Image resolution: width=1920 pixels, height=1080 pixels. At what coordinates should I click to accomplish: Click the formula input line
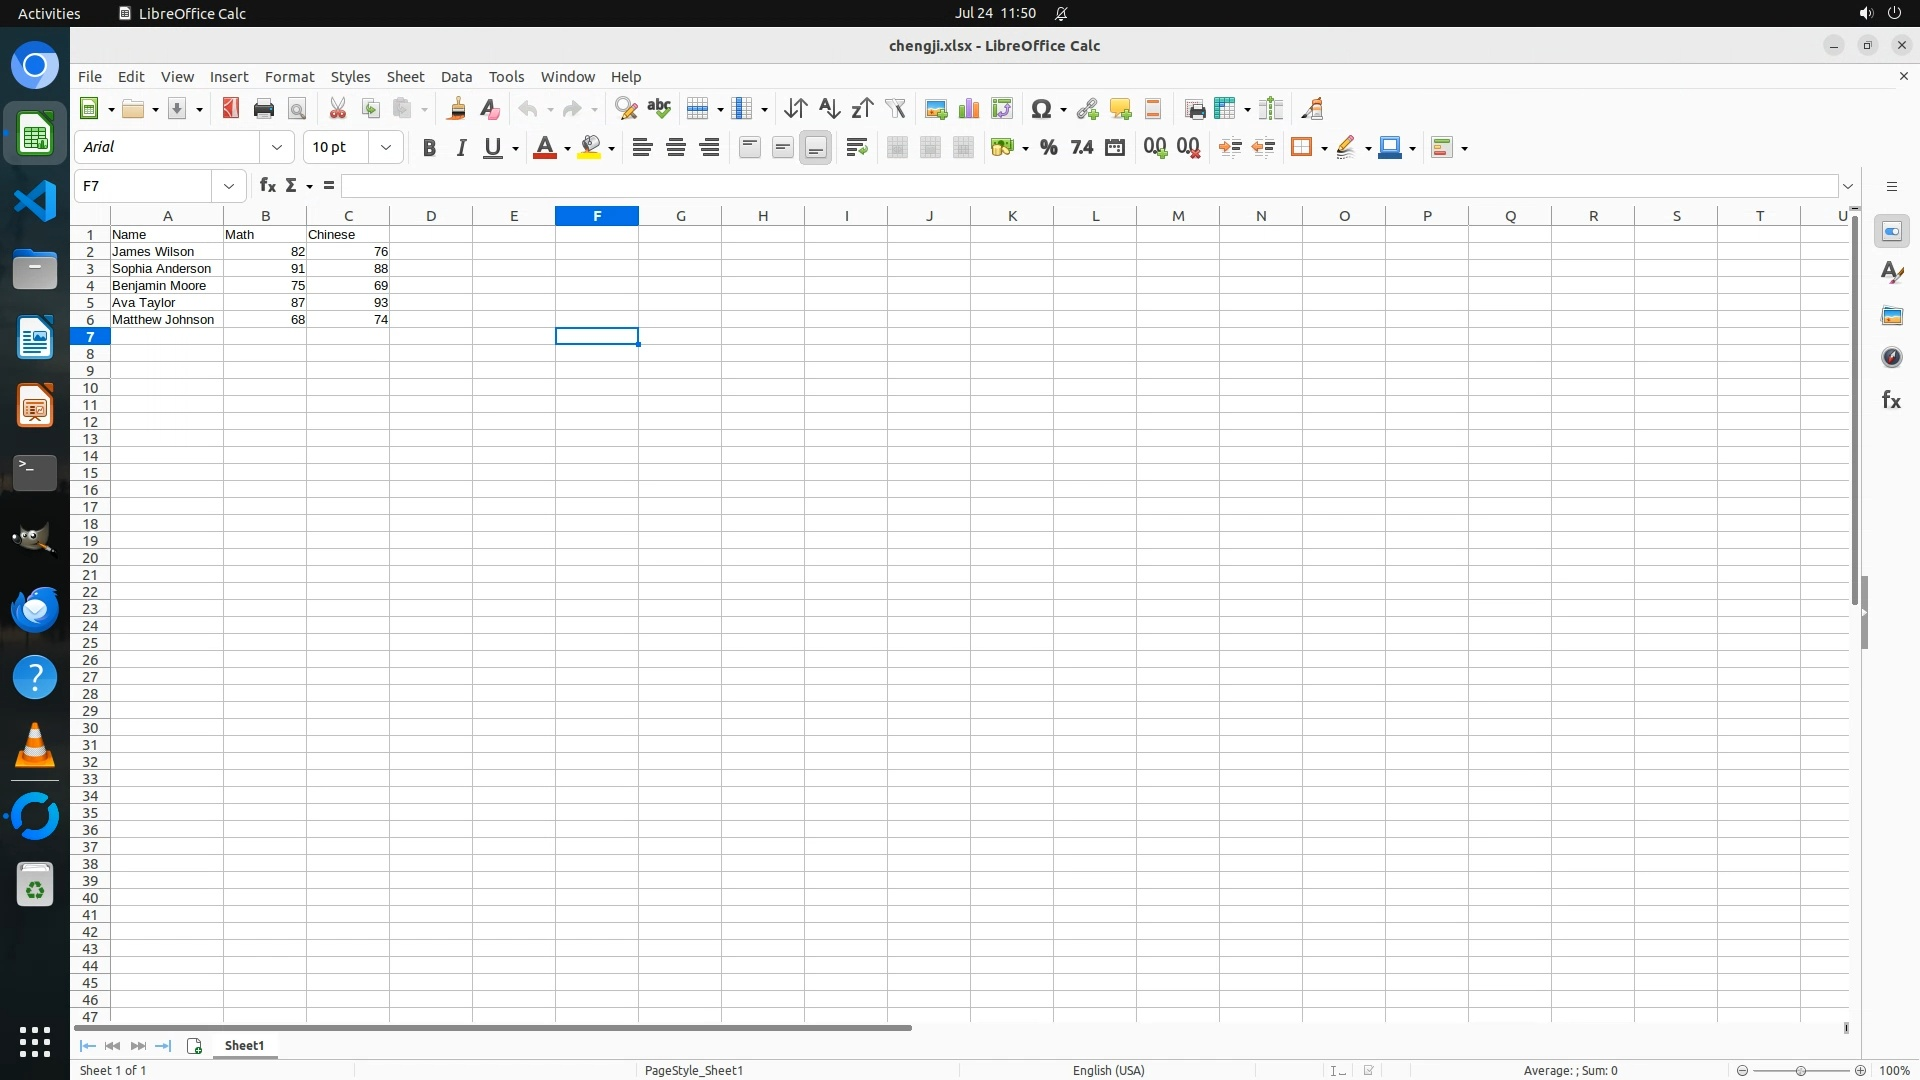[x=1088, y=186]
